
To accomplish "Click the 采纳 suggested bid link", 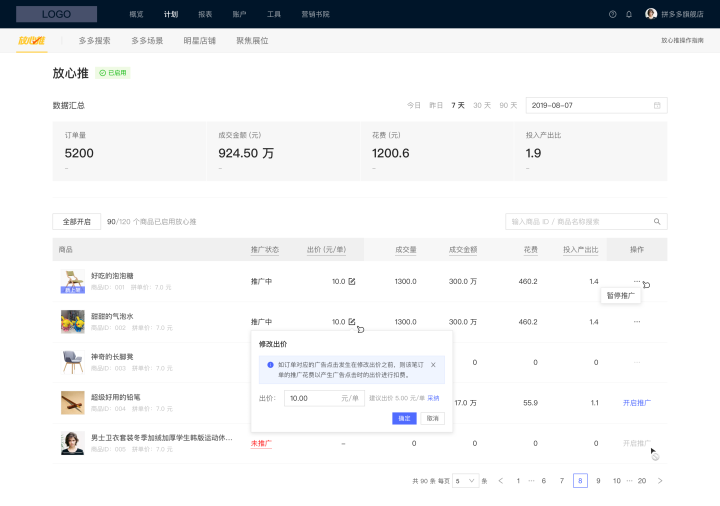I will coord(433,398).
